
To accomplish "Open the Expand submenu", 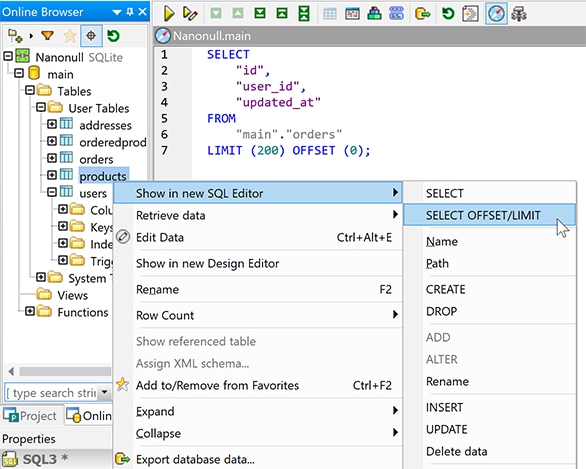I will tap(258, 411).
